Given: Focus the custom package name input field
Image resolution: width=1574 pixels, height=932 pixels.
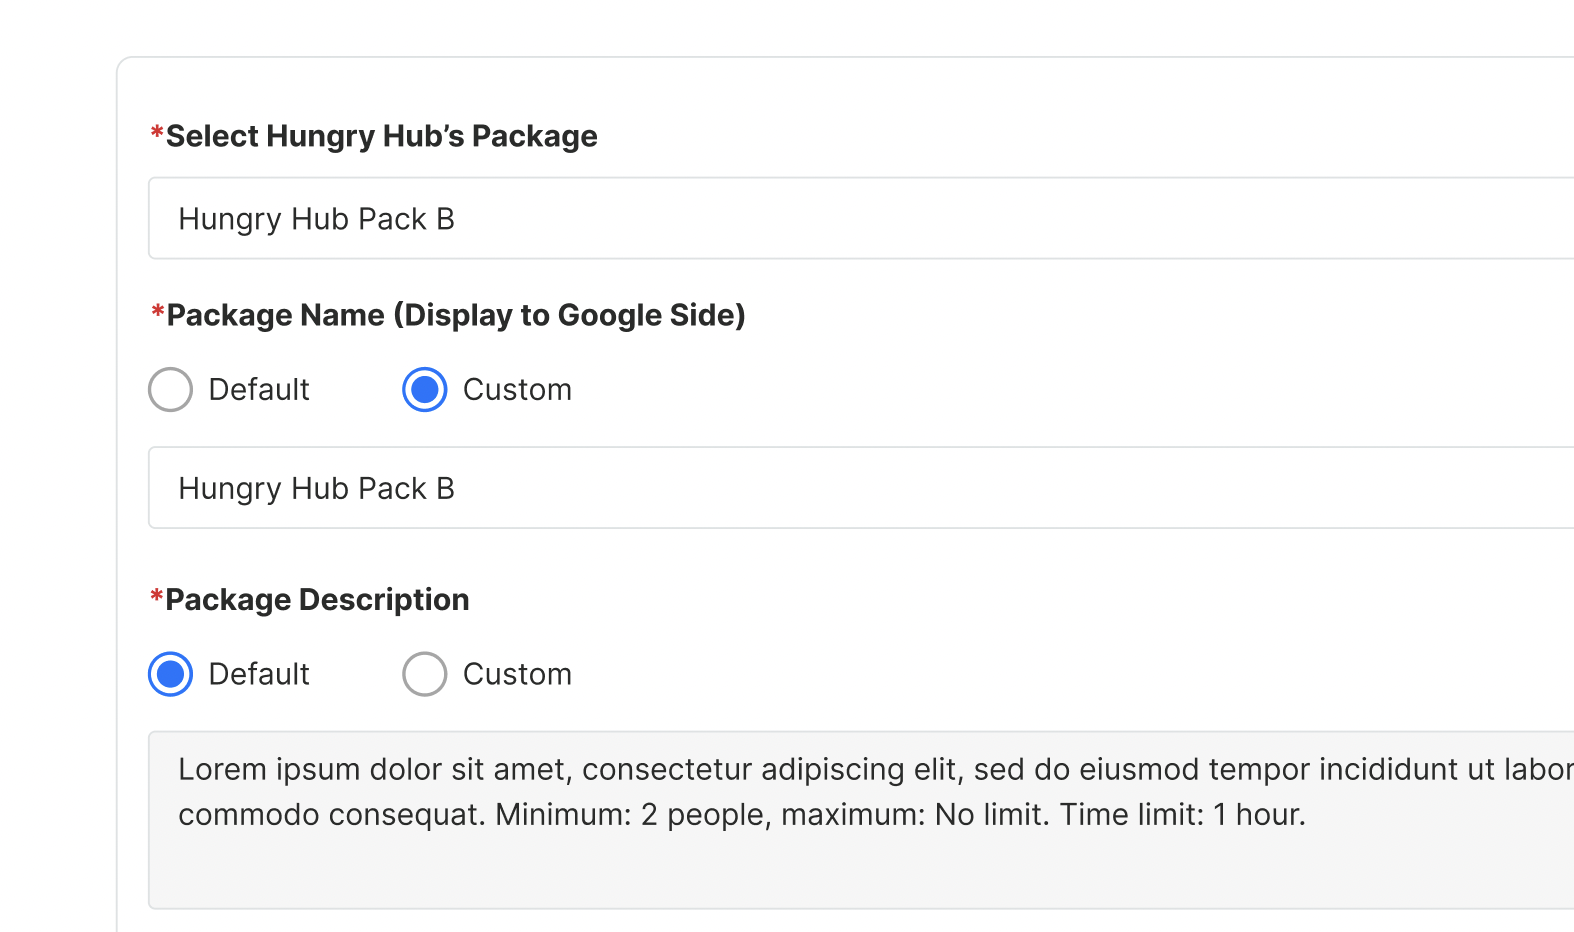Looking at the screenshot, I should 860,488.
